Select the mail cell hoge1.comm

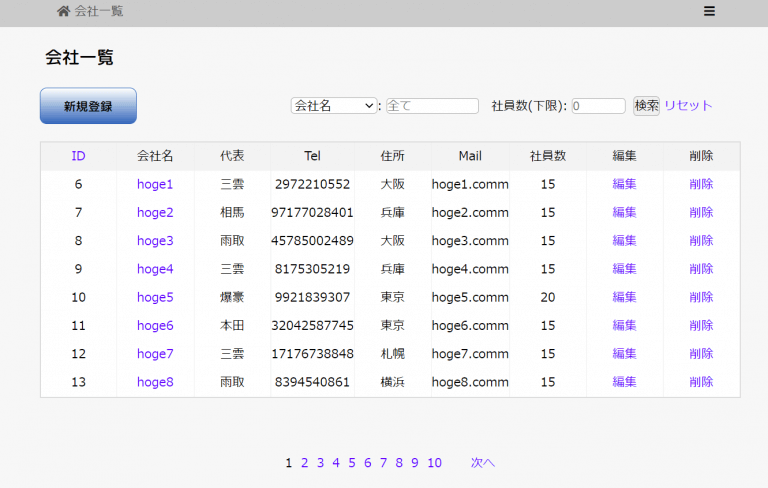point(470,184)
